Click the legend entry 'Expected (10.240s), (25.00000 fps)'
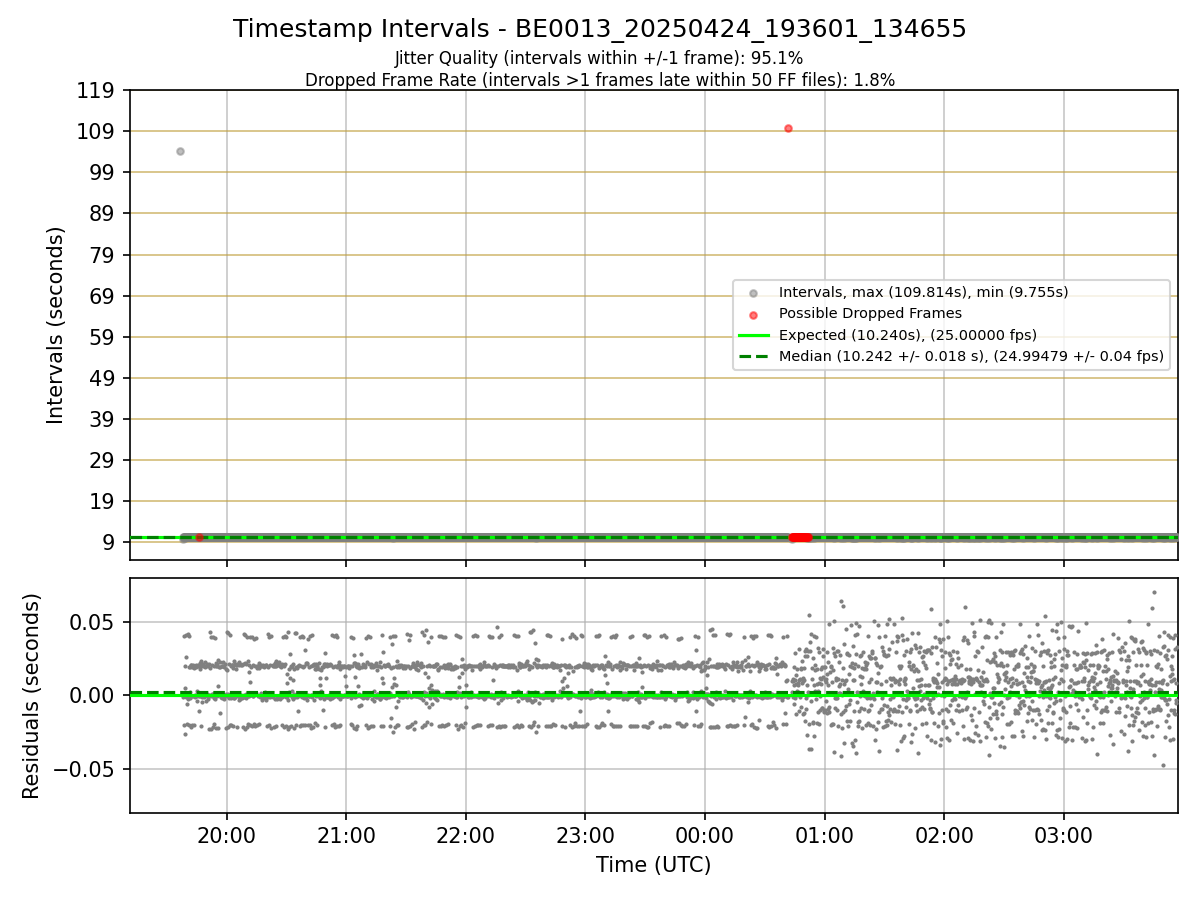This screenshot has width=1200, height=900. pyautogui.click(x=907, y=335)
